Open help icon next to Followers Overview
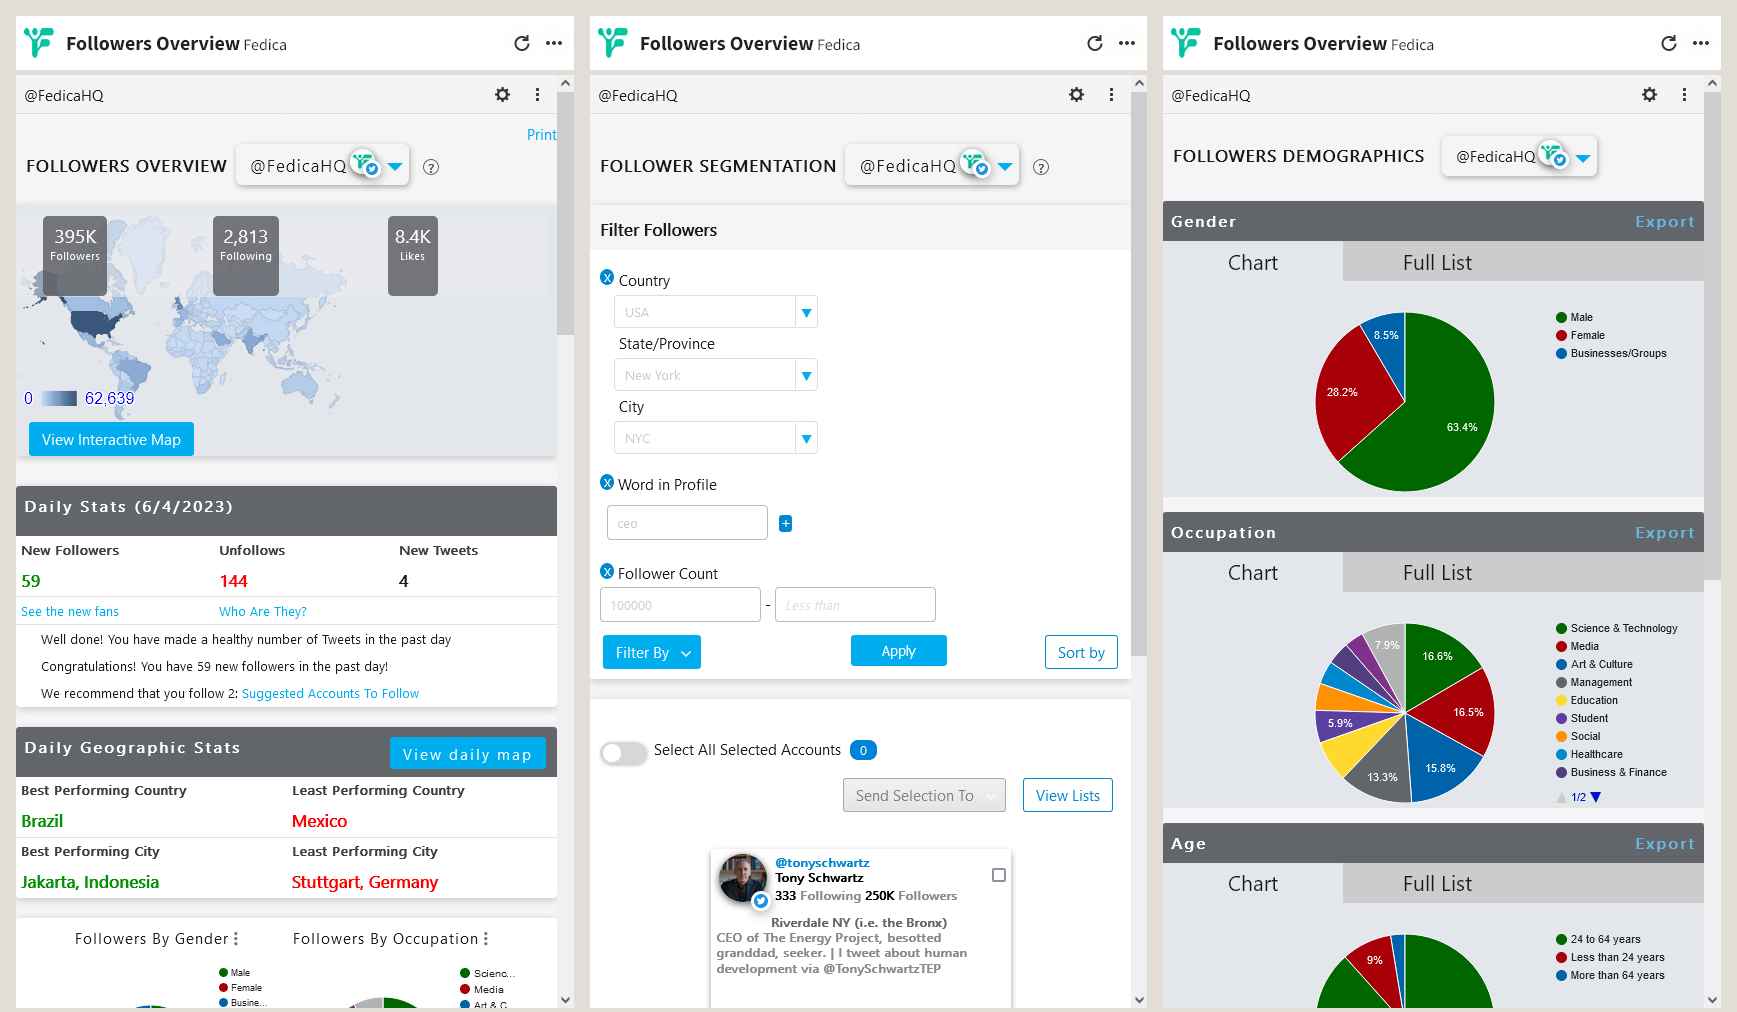 coord(431,167)
